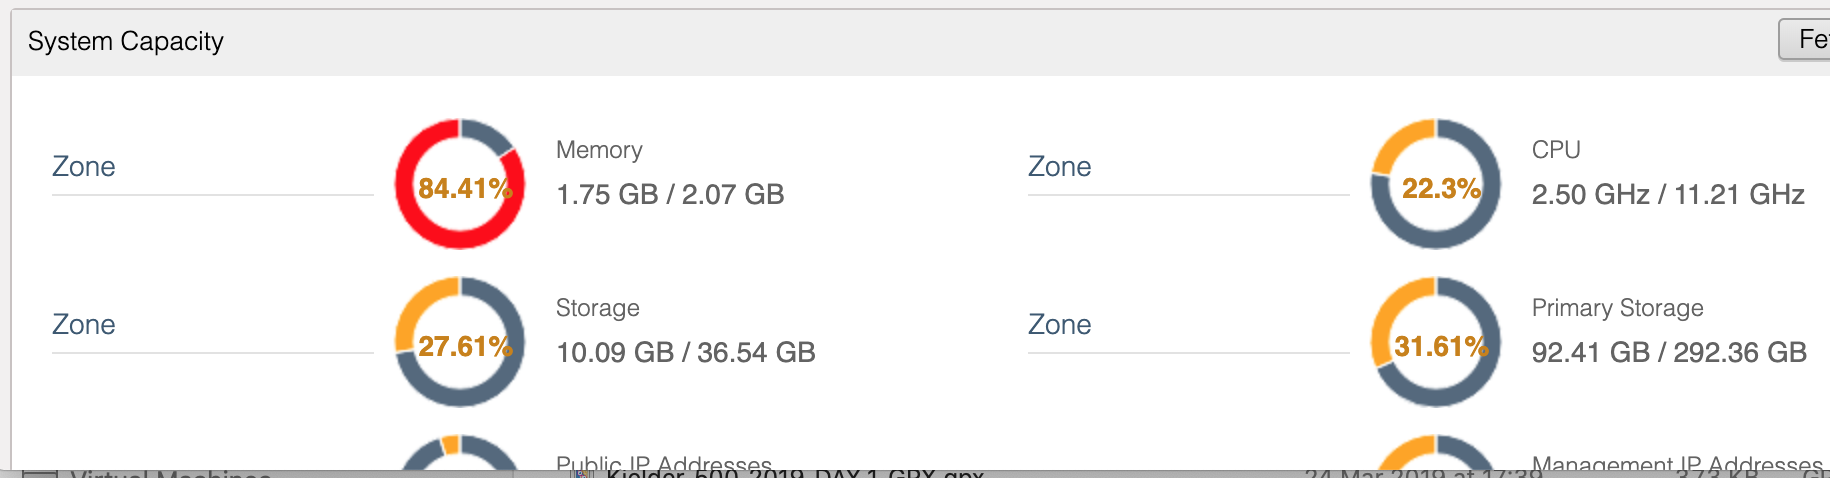Click the Storage 27.61% donut chart
Image resolution: width=1830 pixels, height=478 pixels.
[460, 342]
